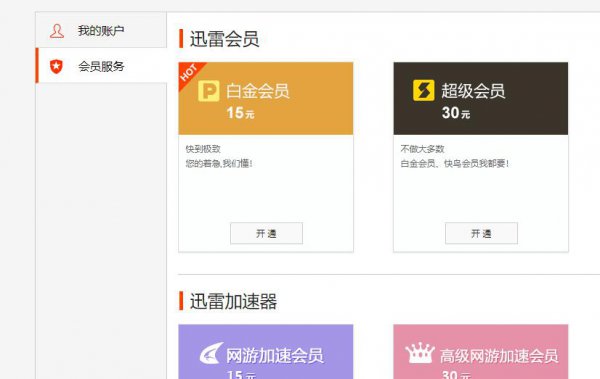Open the orange 白金会员 card banner

click(x=266, y=98)
